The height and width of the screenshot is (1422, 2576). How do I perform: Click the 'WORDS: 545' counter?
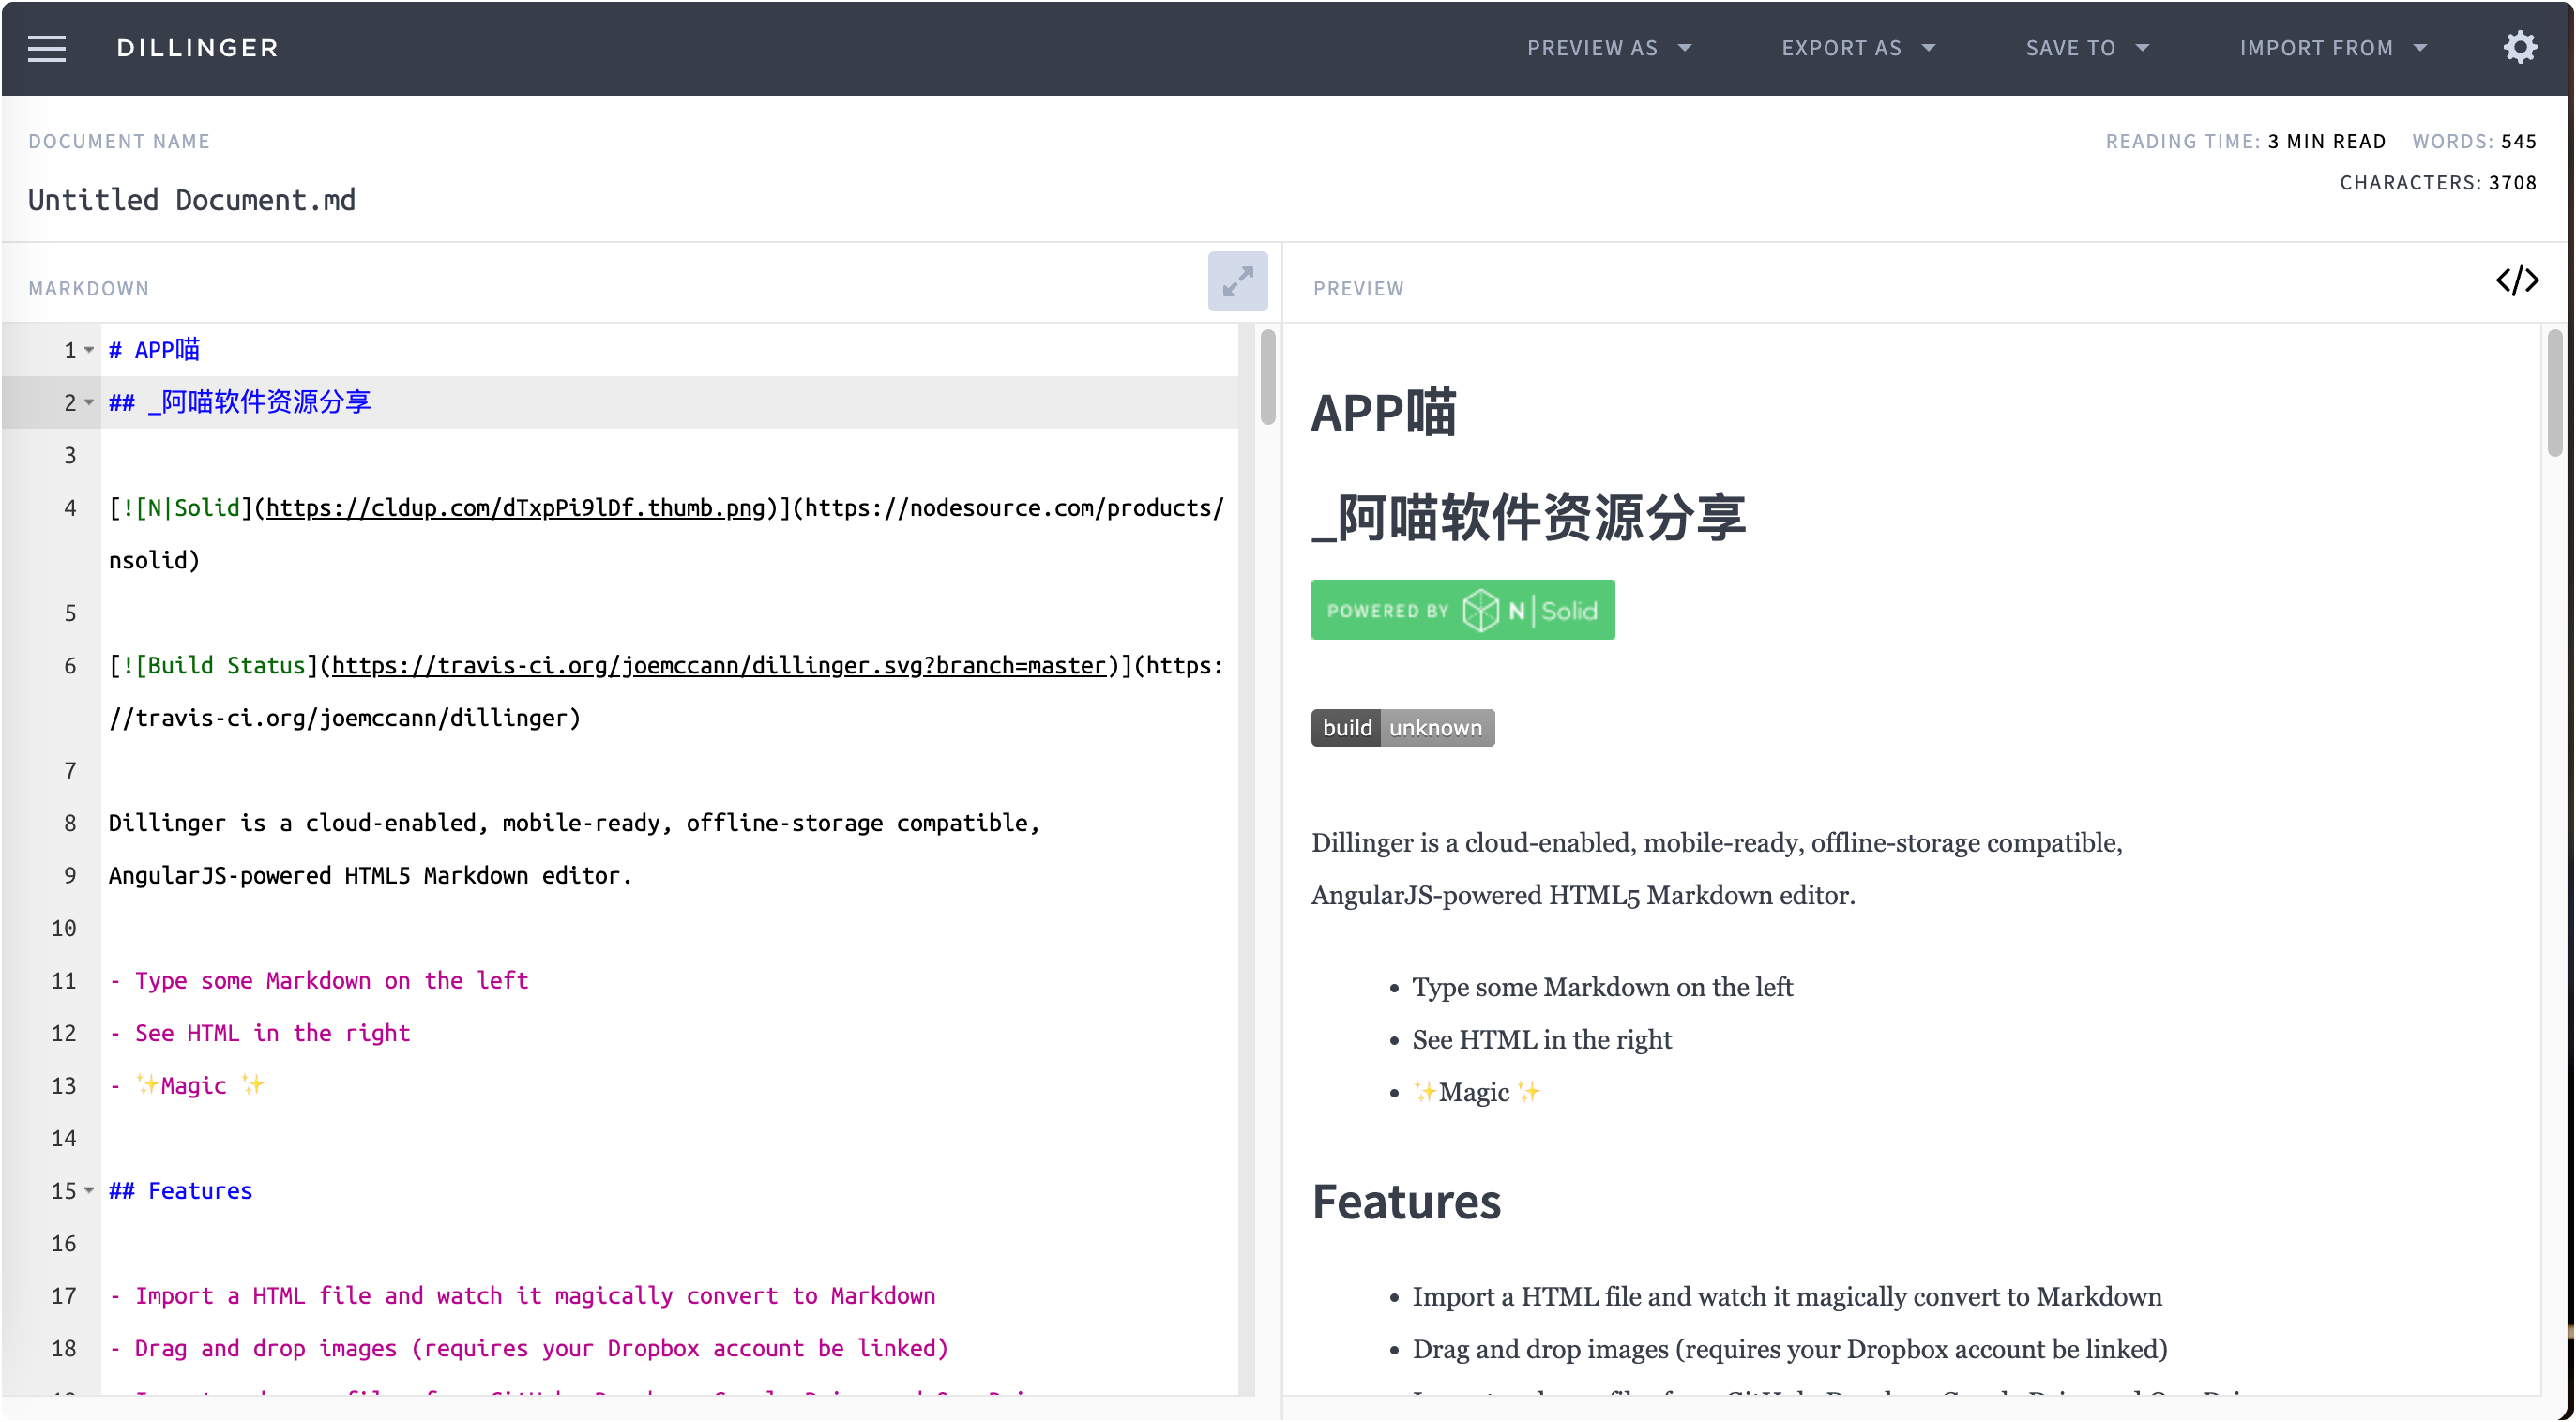[x=2473, y=141]
